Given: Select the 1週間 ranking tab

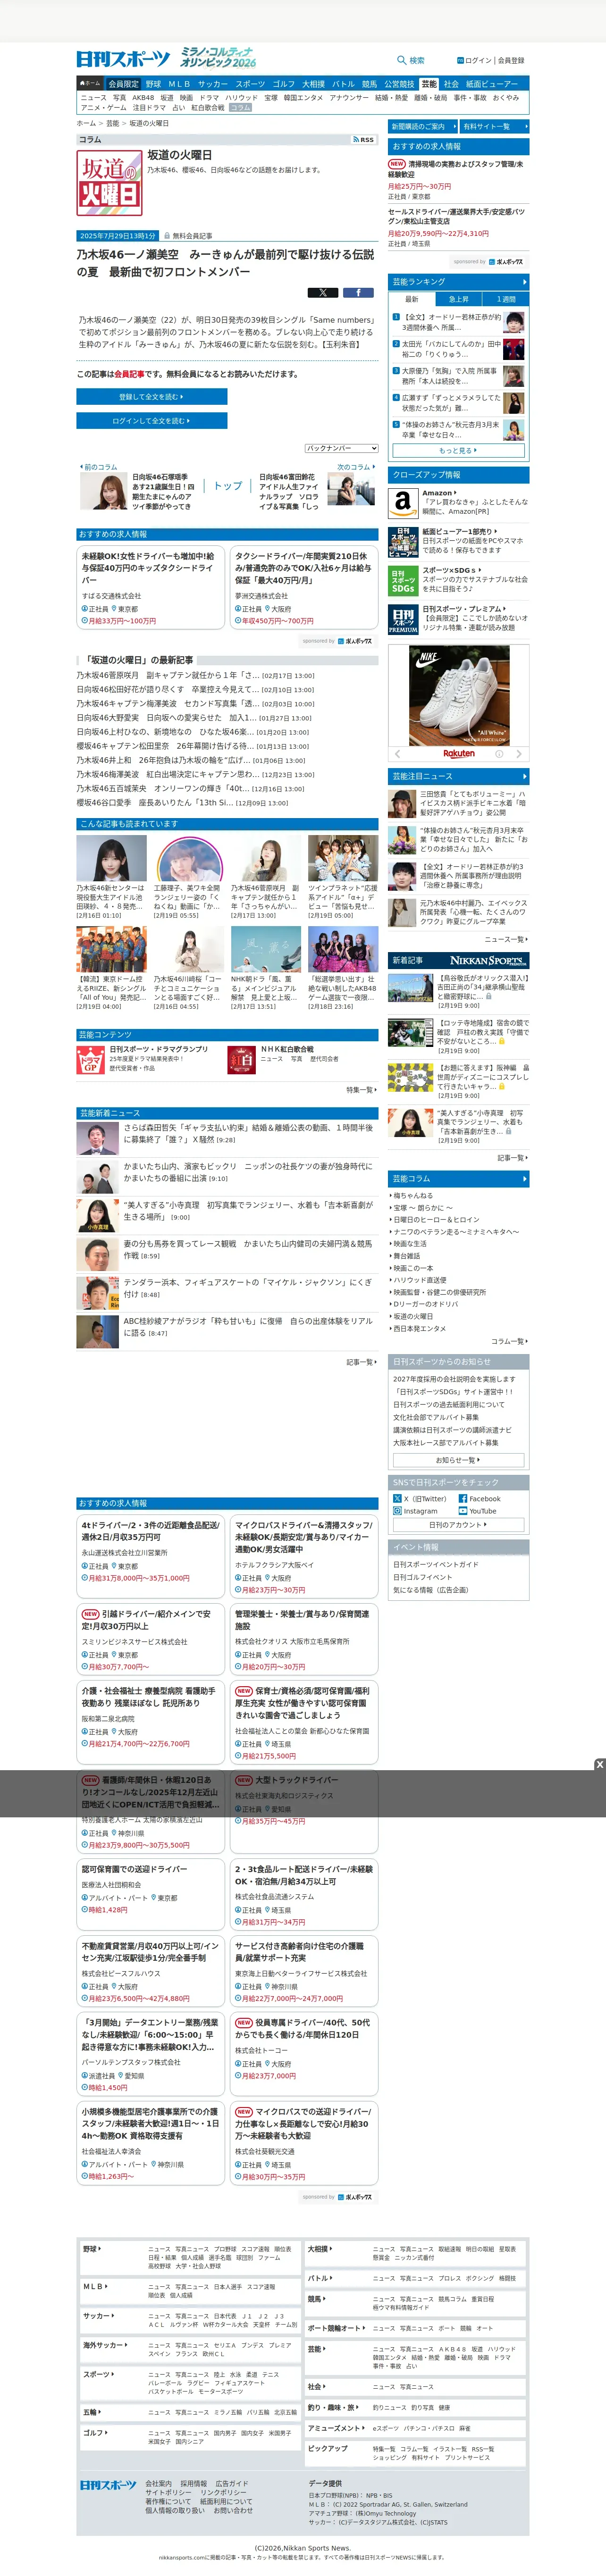Looking at the screenshot, I should pos(506,299).
